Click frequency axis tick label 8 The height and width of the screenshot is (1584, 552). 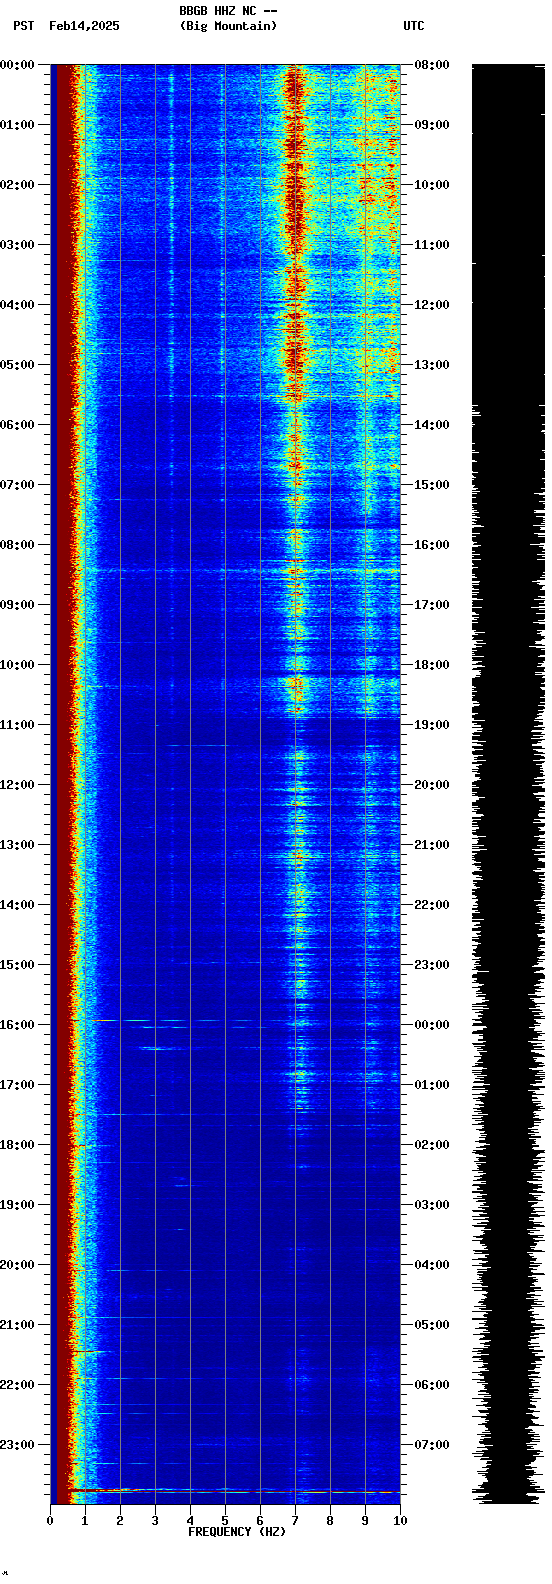pos(330,1521)
